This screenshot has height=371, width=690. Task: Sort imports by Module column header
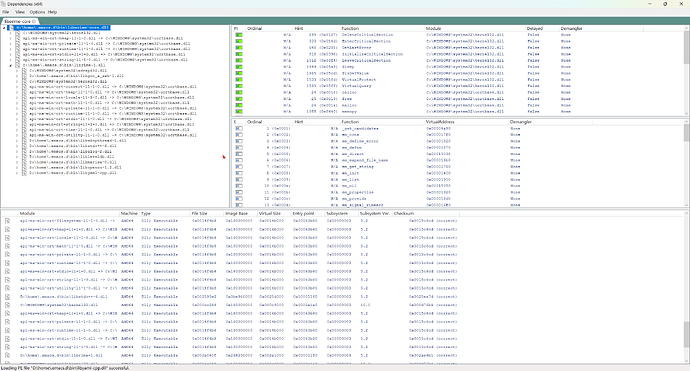click(433, 28)
